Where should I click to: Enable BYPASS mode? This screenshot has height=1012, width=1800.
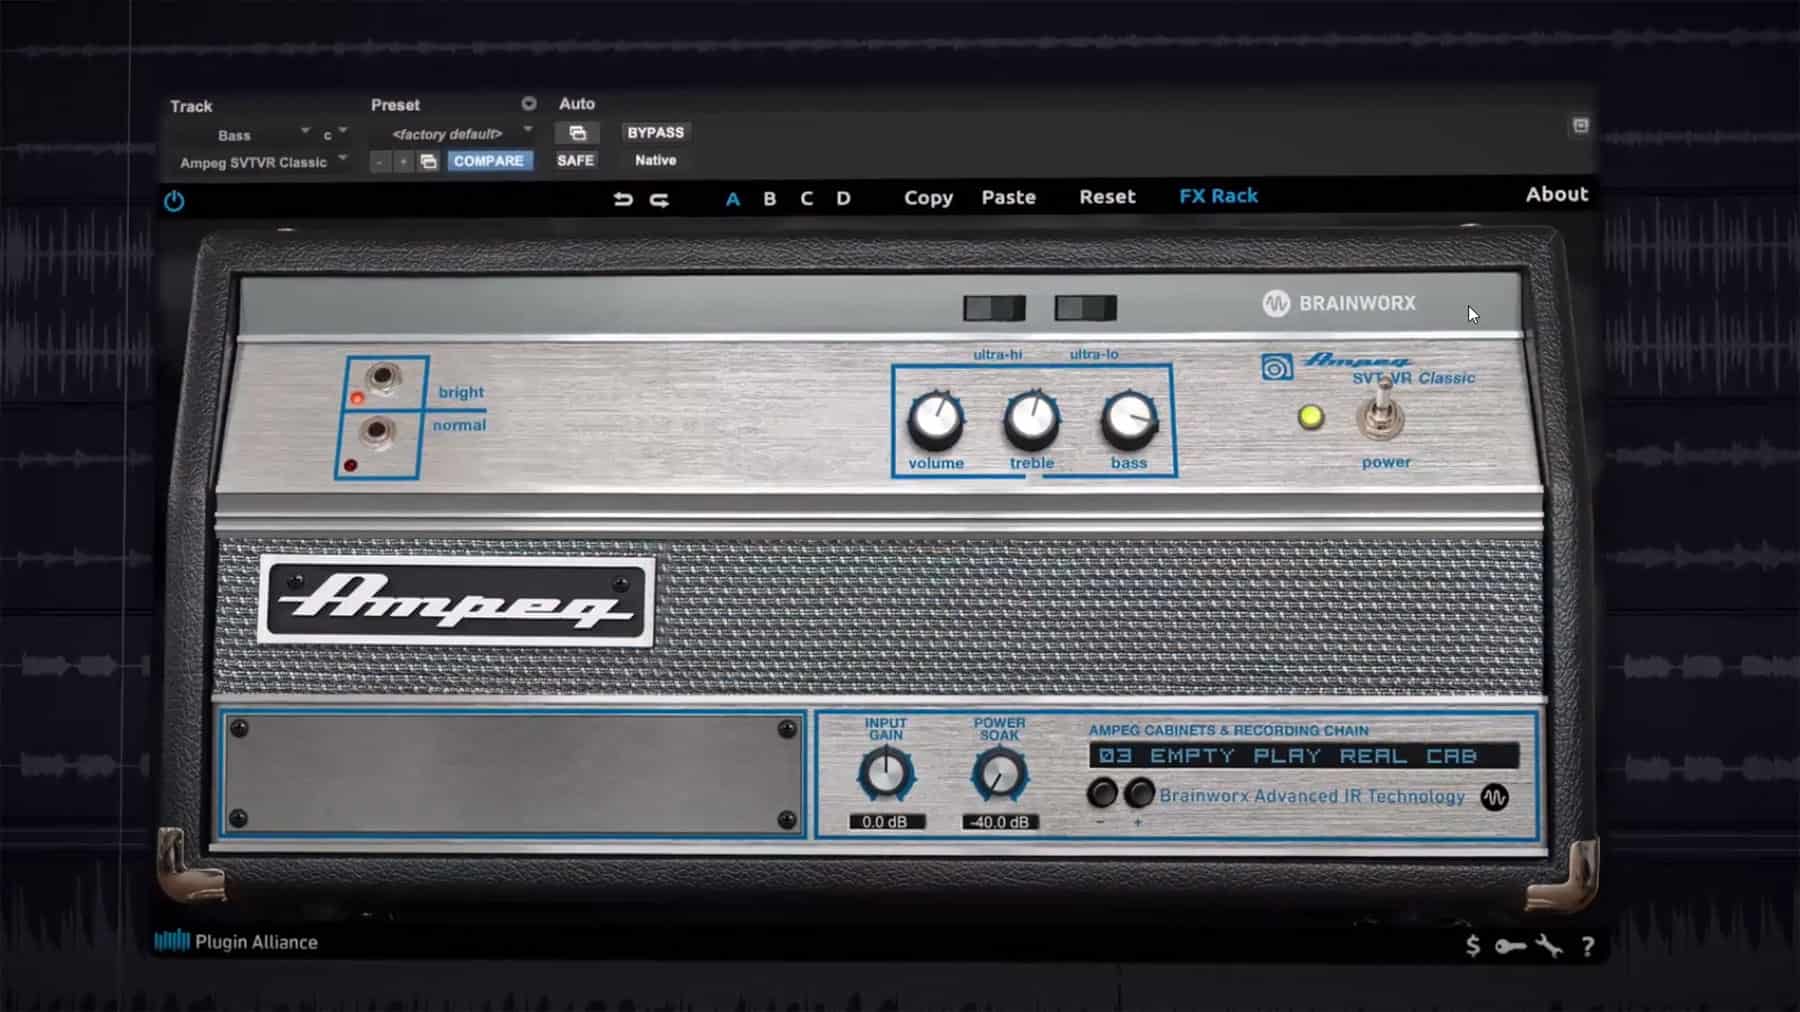655,131
